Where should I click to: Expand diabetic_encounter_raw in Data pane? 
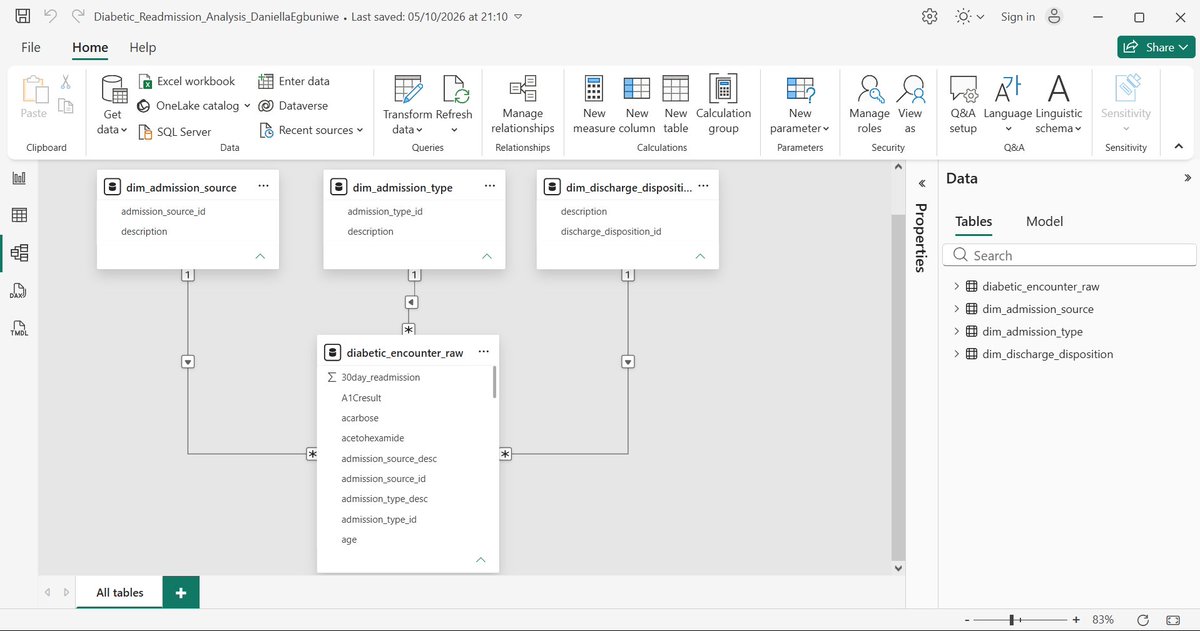coord(956,286)
